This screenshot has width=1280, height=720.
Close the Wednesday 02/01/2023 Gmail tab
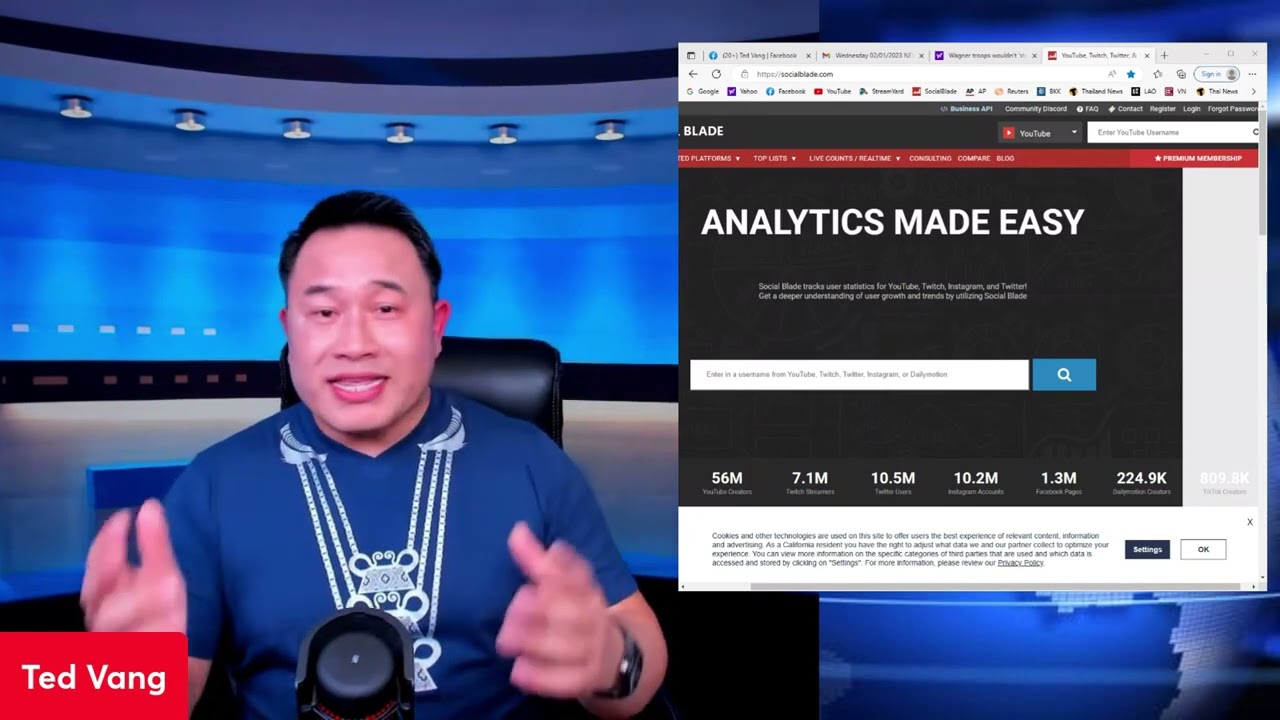[x=921, y=56]
